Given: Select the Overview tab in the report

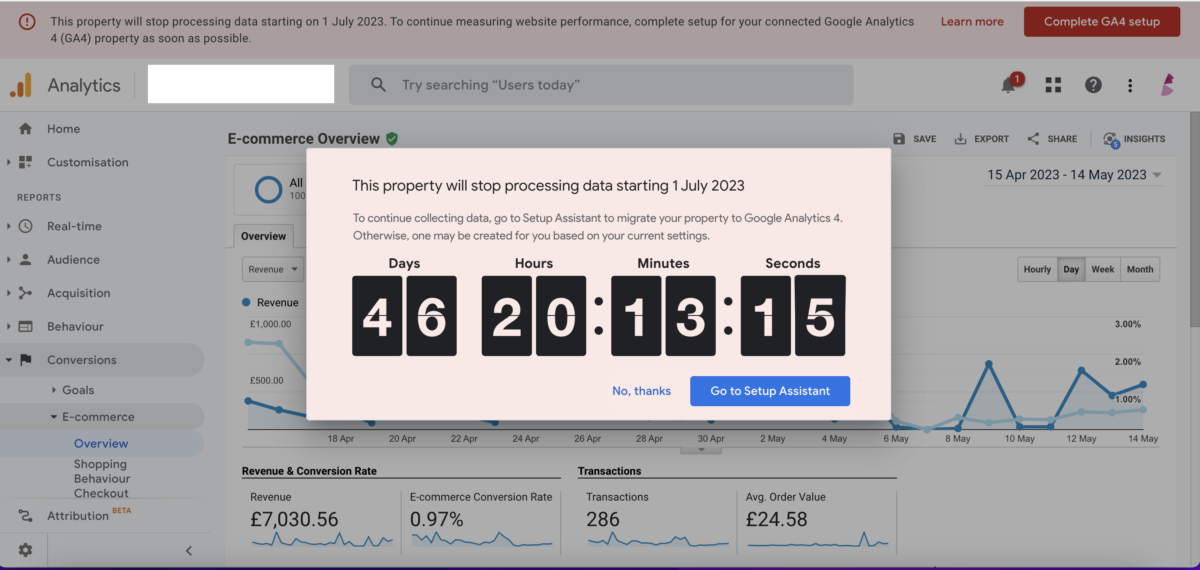Looking at the screenshot, I should point(264,237).
